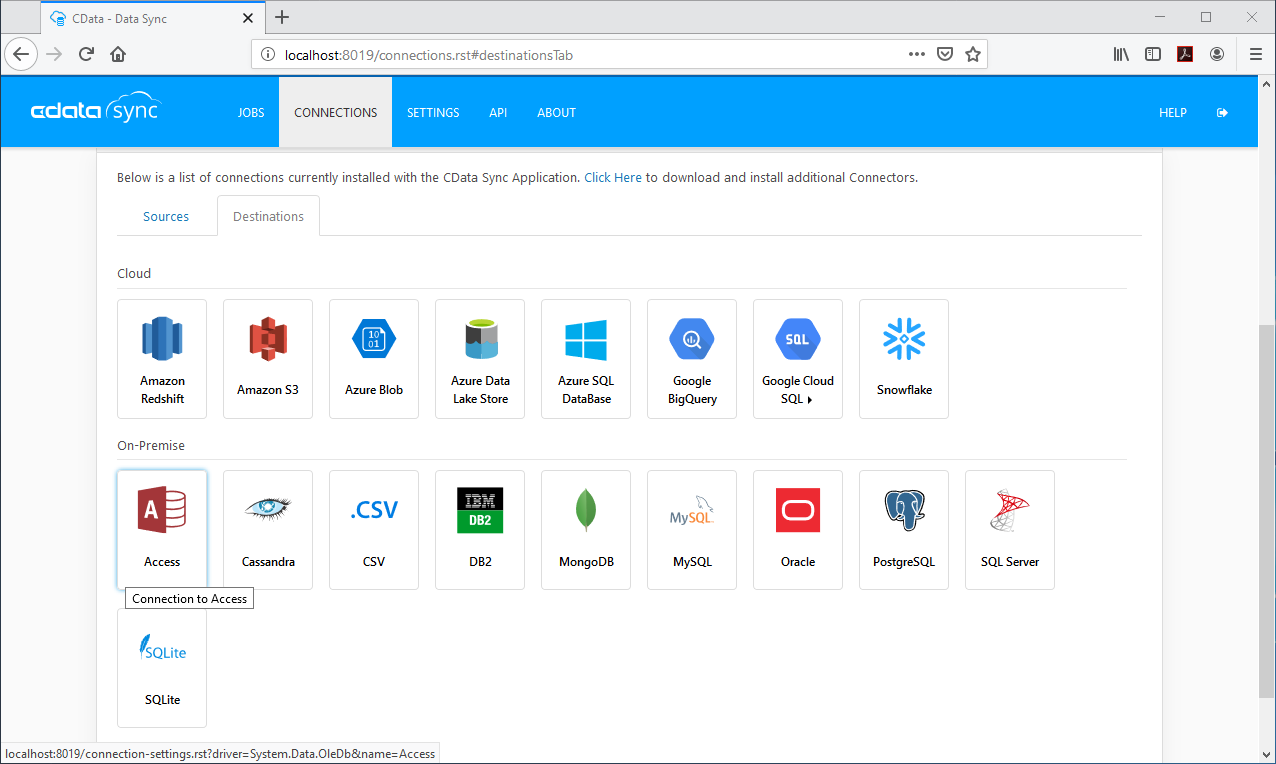
Task: Go to the Jobs menu item
Action: (251, 113)
